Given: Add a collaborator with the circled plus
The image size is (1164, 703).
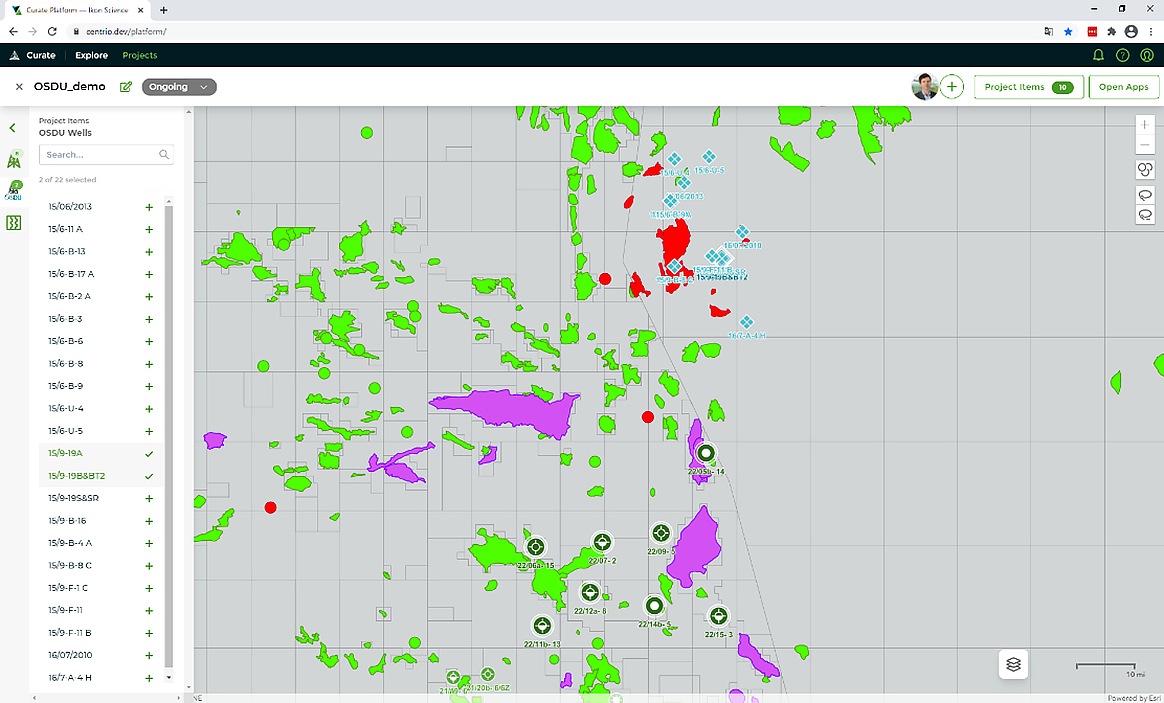Looking at the screenshot, I should click(x=952, y=87).
